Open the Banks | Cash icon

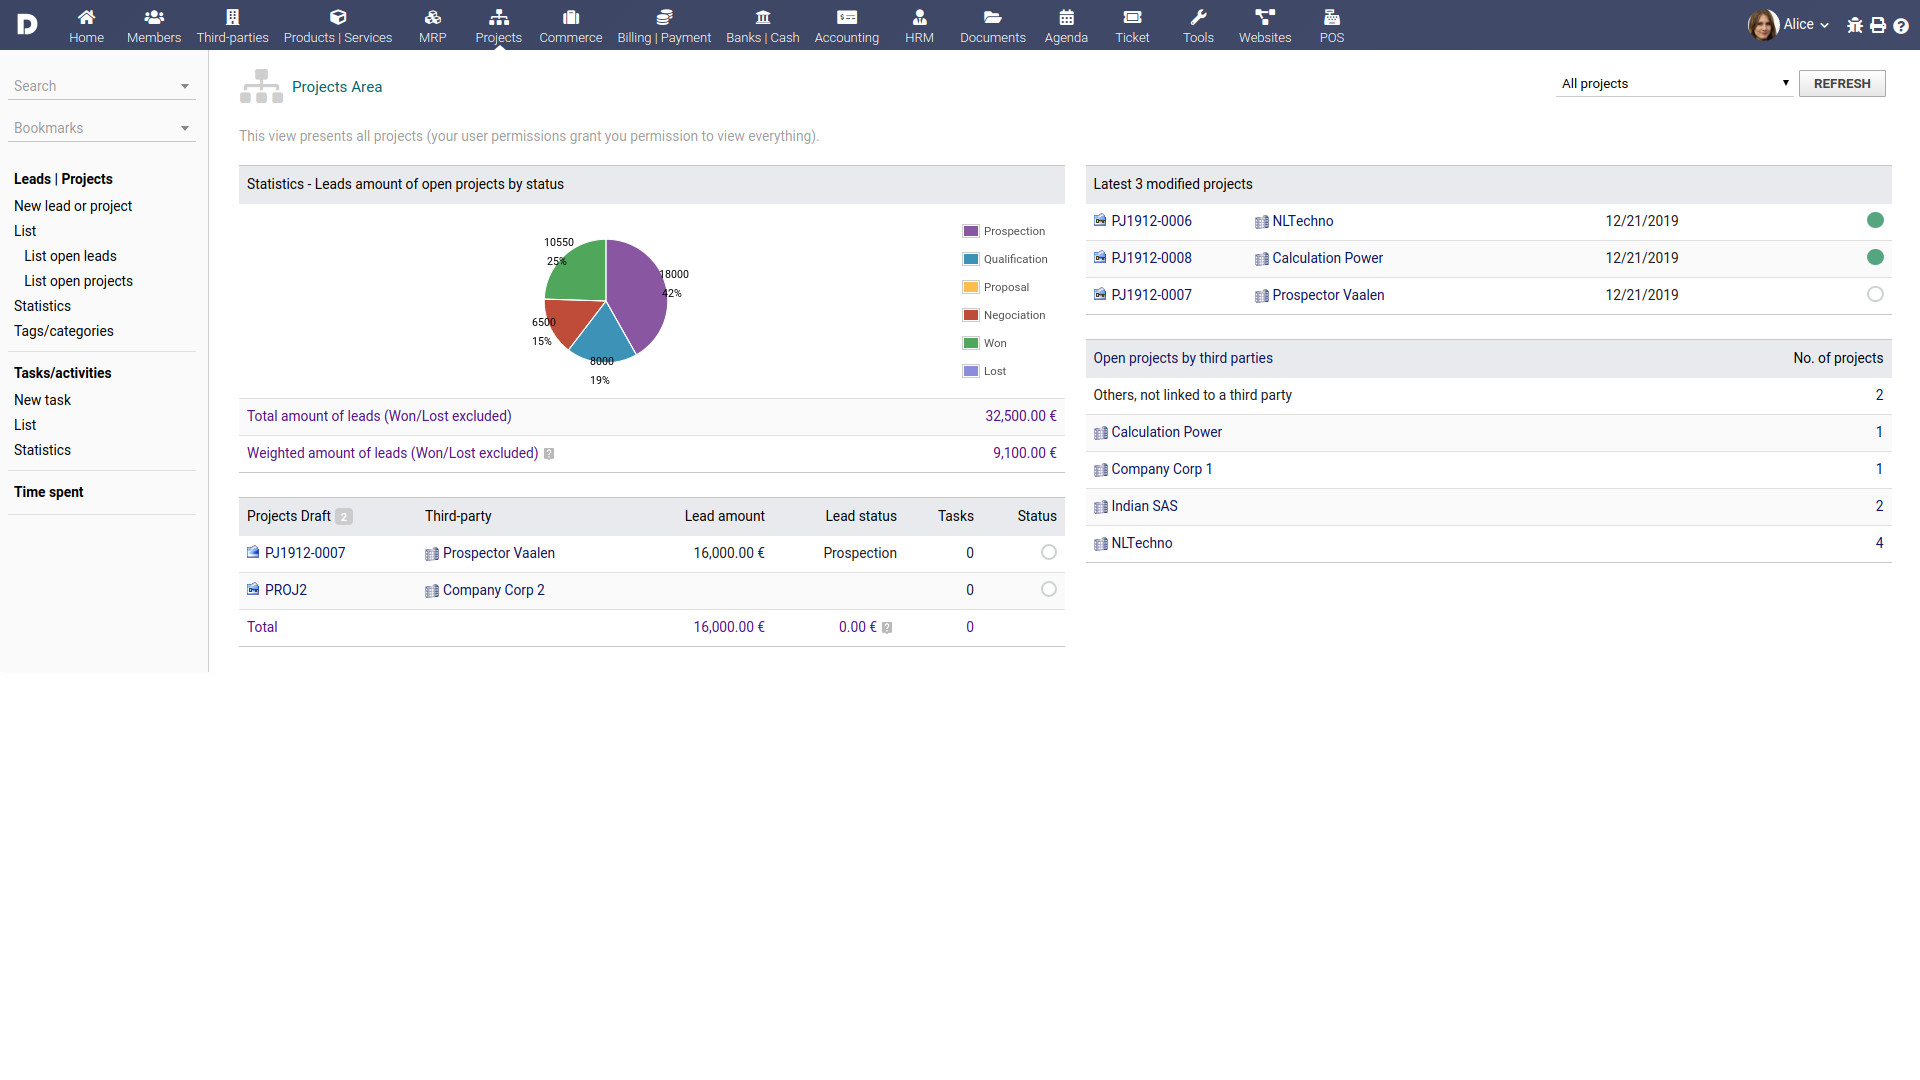[762, 18]
